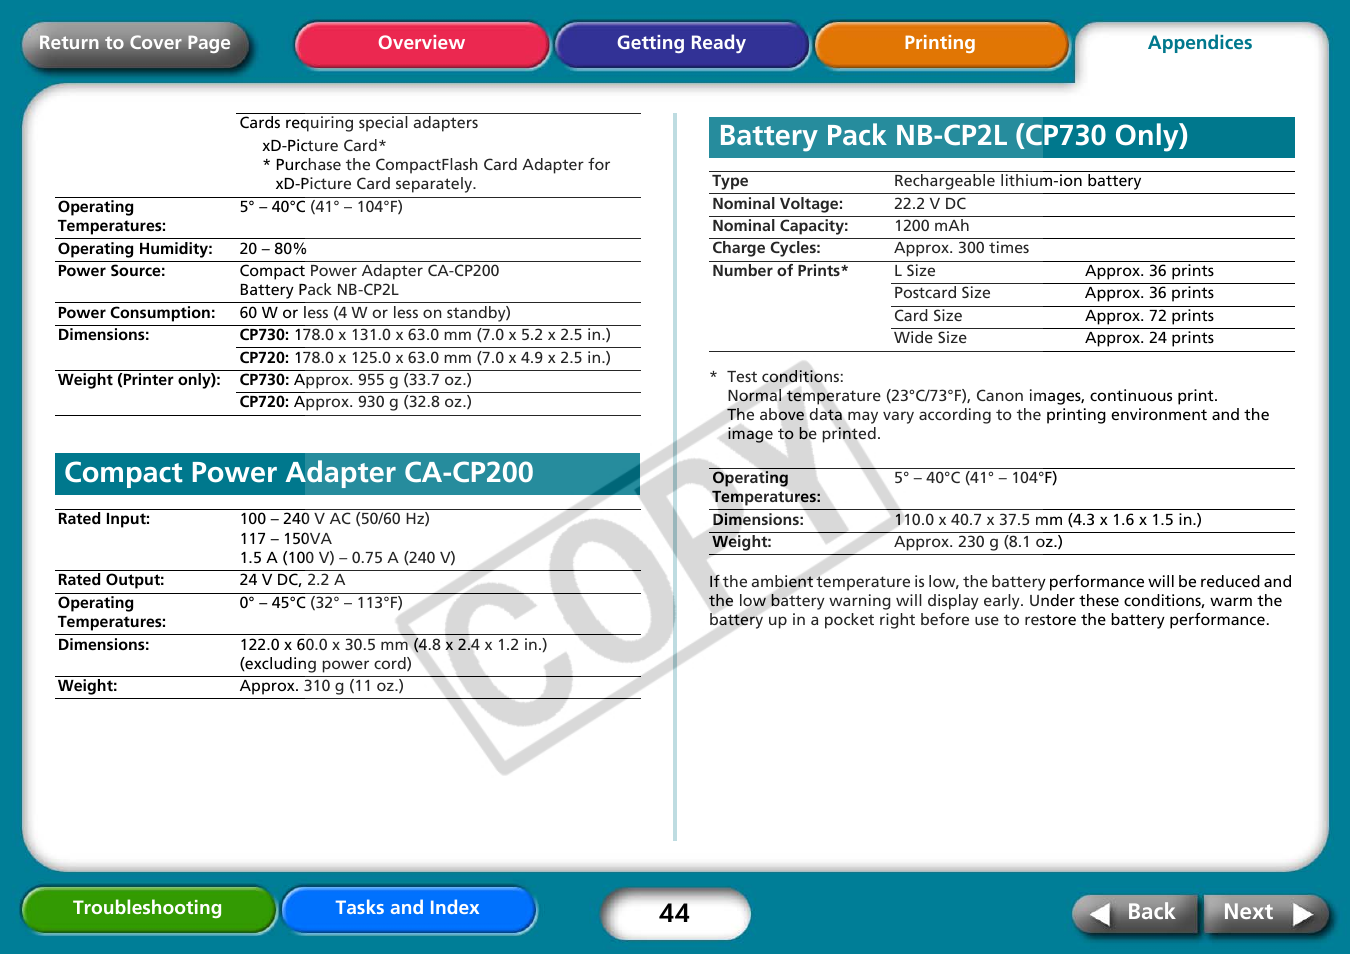Open the Troubleshooting section

[x=148, y=908]
